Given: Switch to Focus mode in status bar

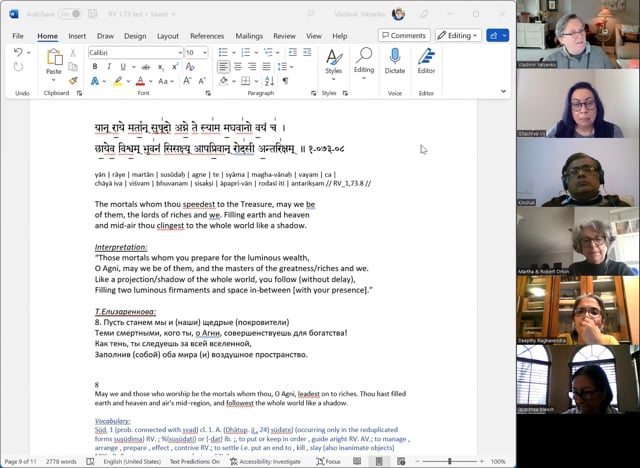Looking at the screenshot, I should click(x=329, y=461).
